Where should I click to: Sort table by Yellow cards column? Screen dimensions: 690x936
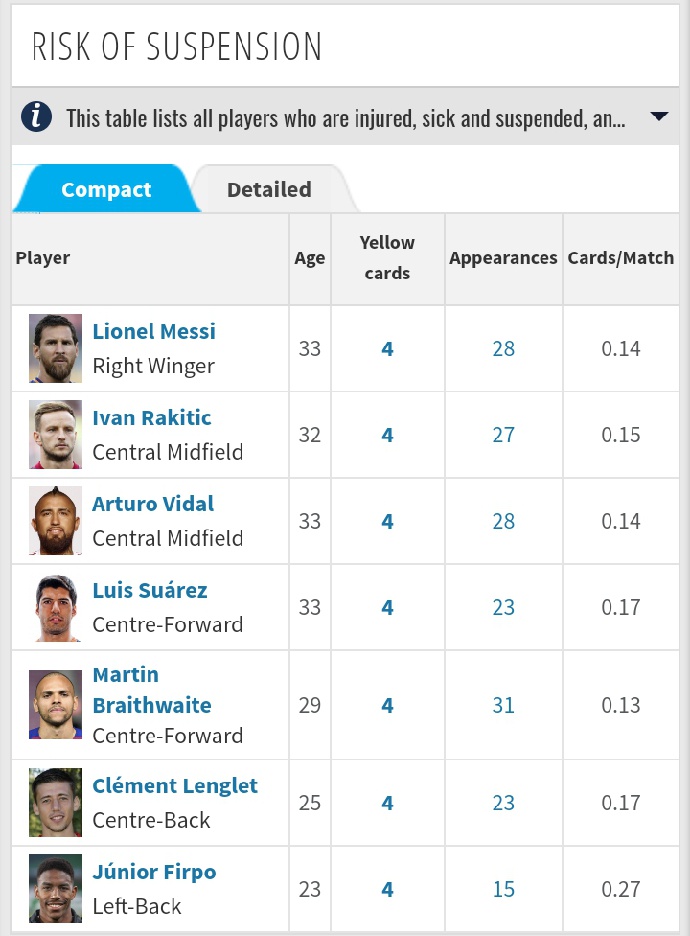[x=387, y=258]
